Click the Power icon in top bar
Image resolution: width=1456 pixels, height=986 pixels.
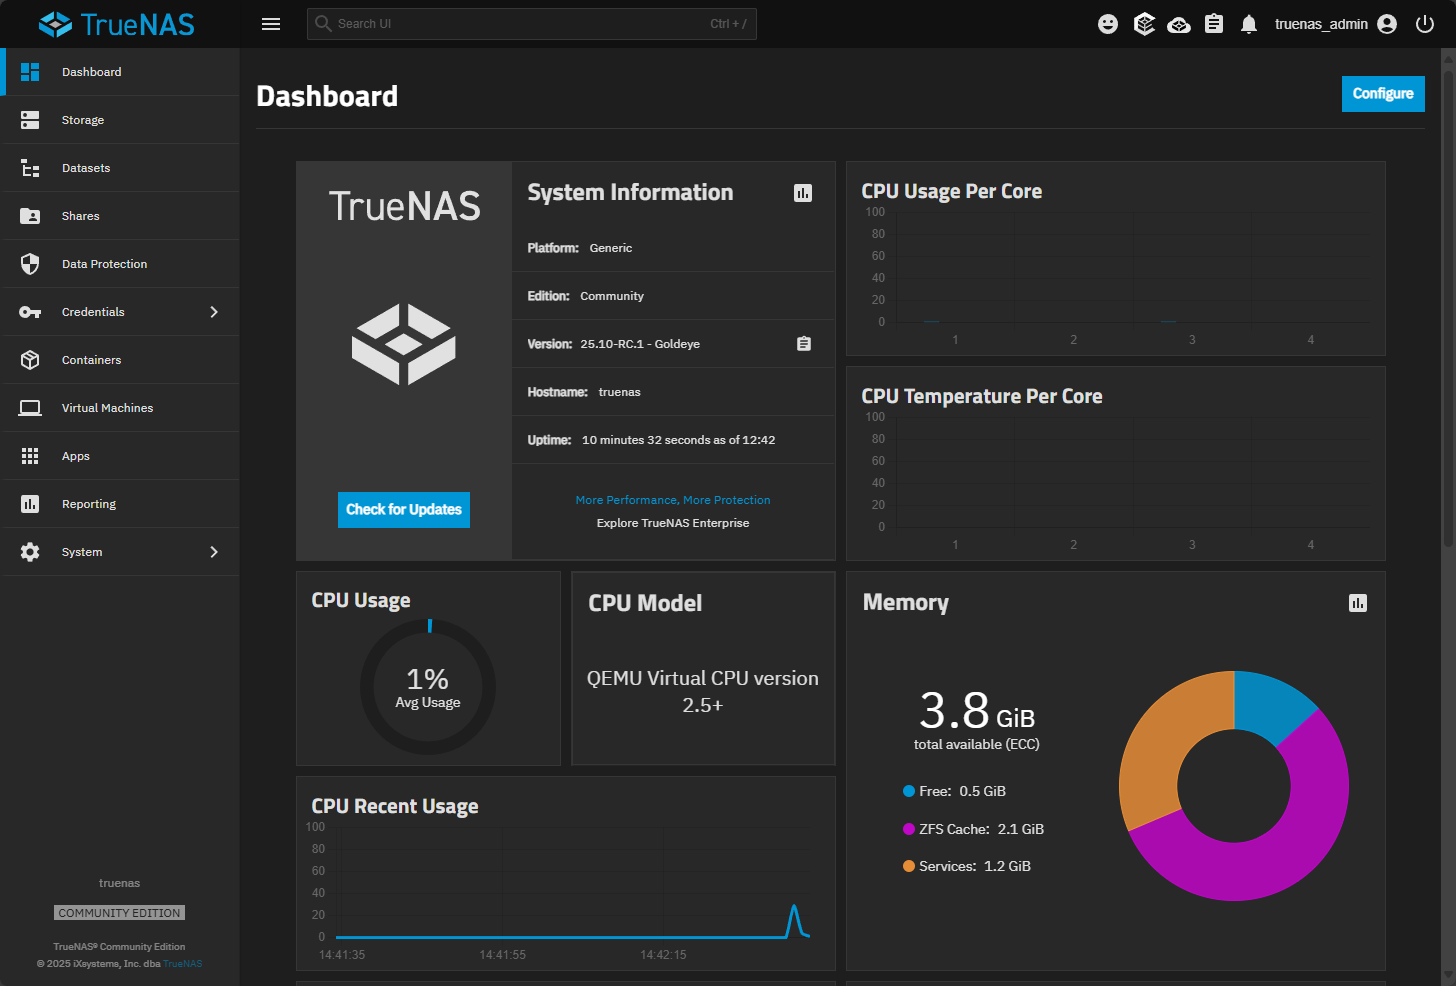pyautogui.click(x=1425, y=24)
